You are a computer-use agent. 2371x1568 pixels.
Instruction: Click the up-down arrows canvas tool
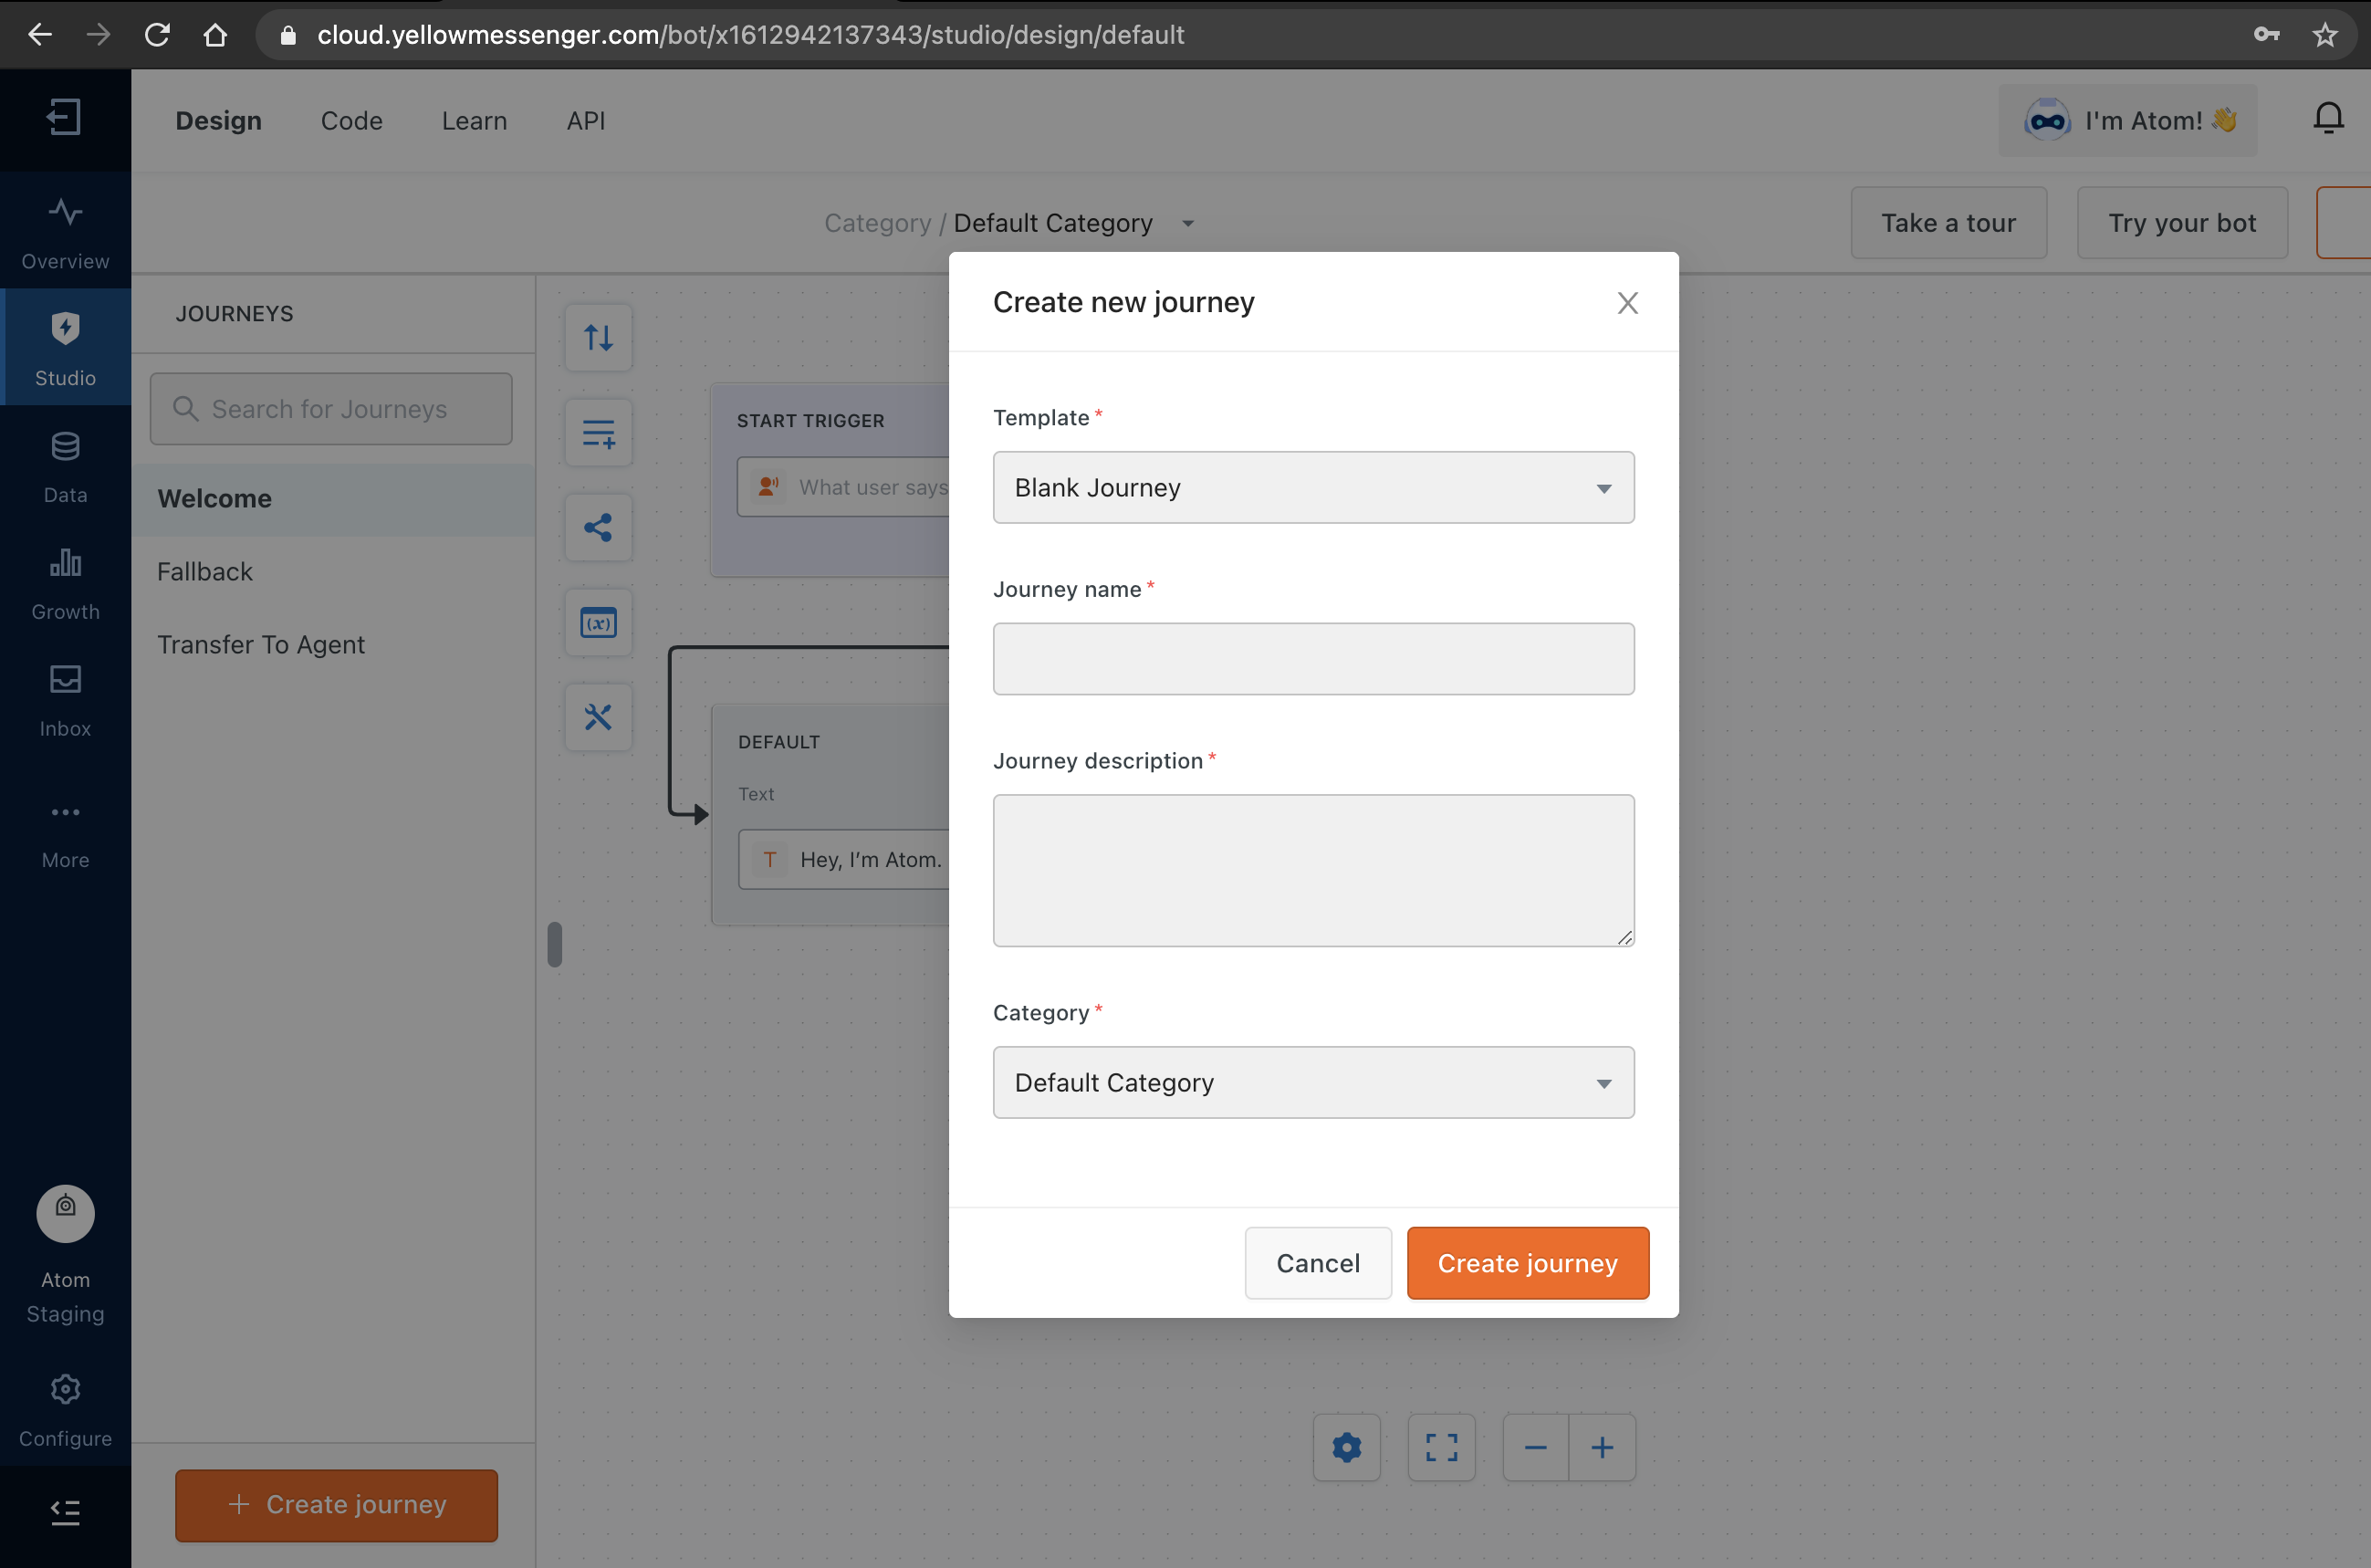click(x=598, y=338)
